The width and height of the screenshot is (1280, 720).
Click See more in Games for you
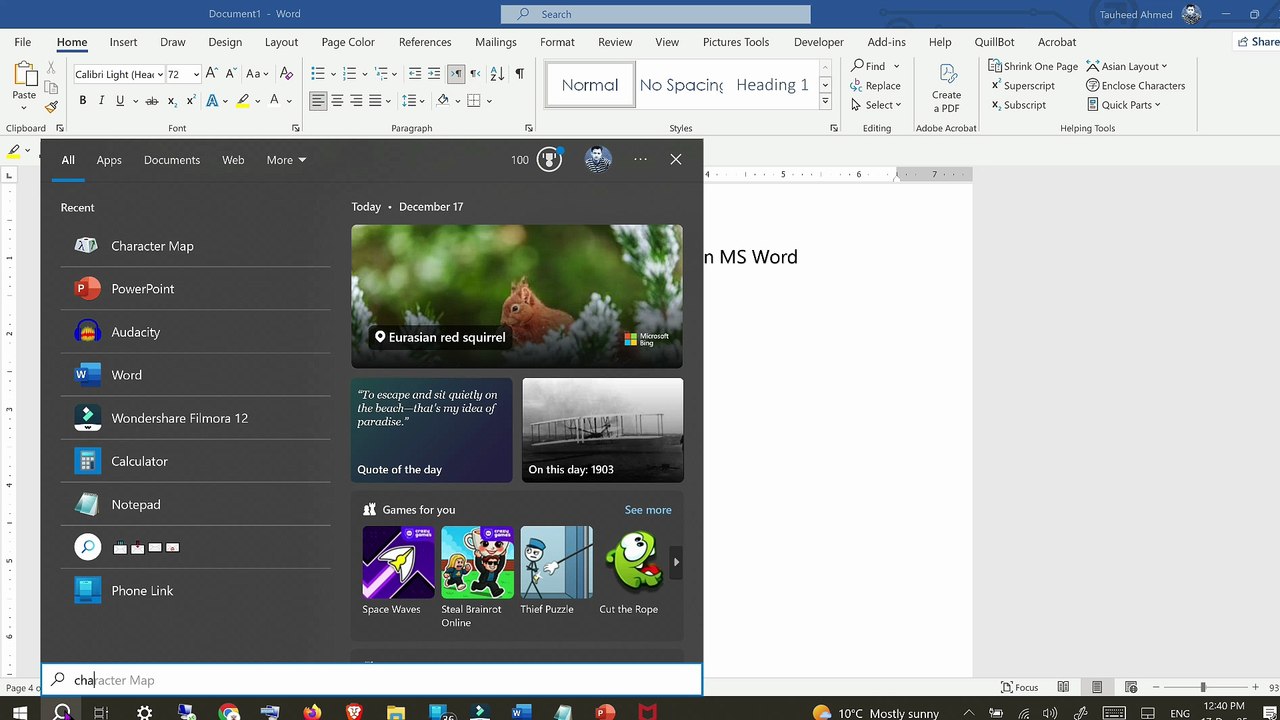(648, 510)
